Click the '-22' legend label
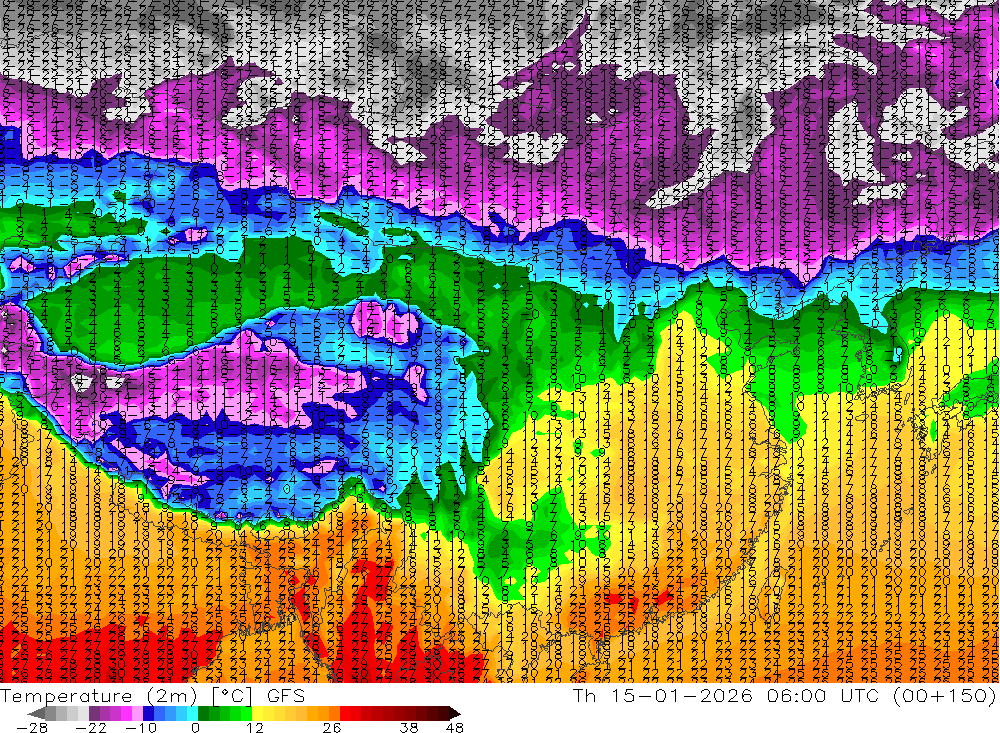This screenshot has width=1000, height=733. point(91,727)
